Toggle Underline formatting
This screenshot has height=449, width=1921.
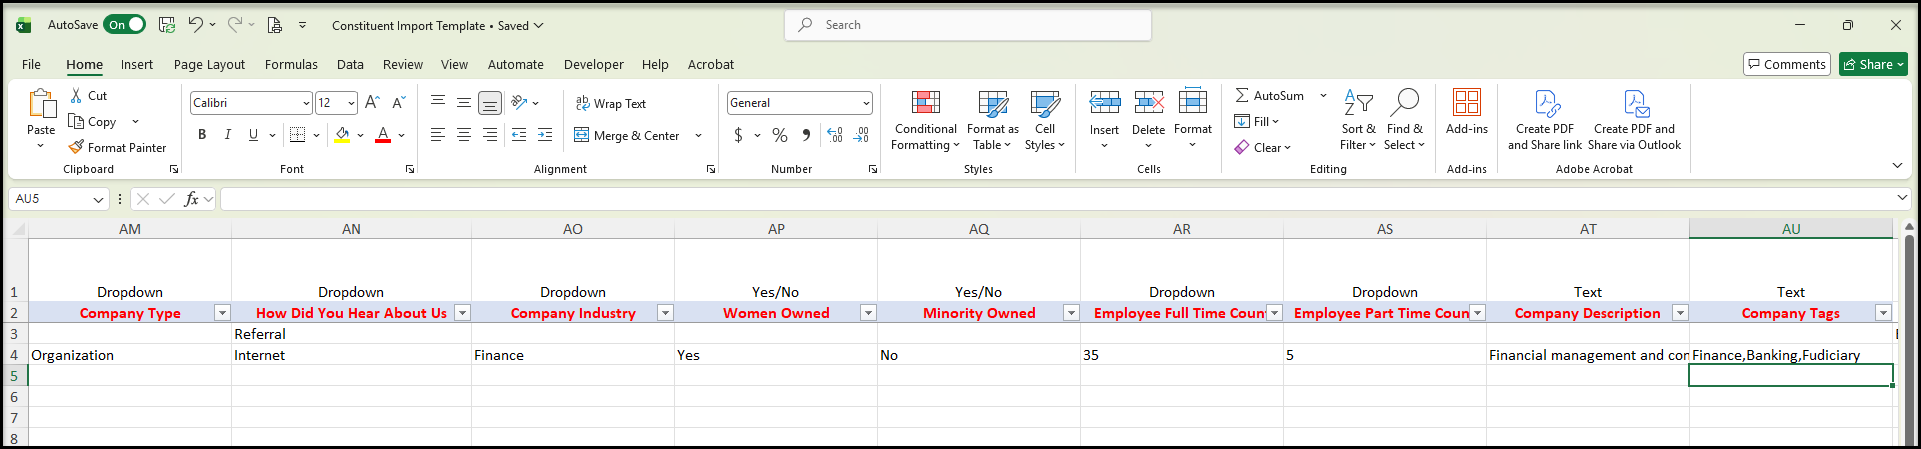click(x=253, y=135)
